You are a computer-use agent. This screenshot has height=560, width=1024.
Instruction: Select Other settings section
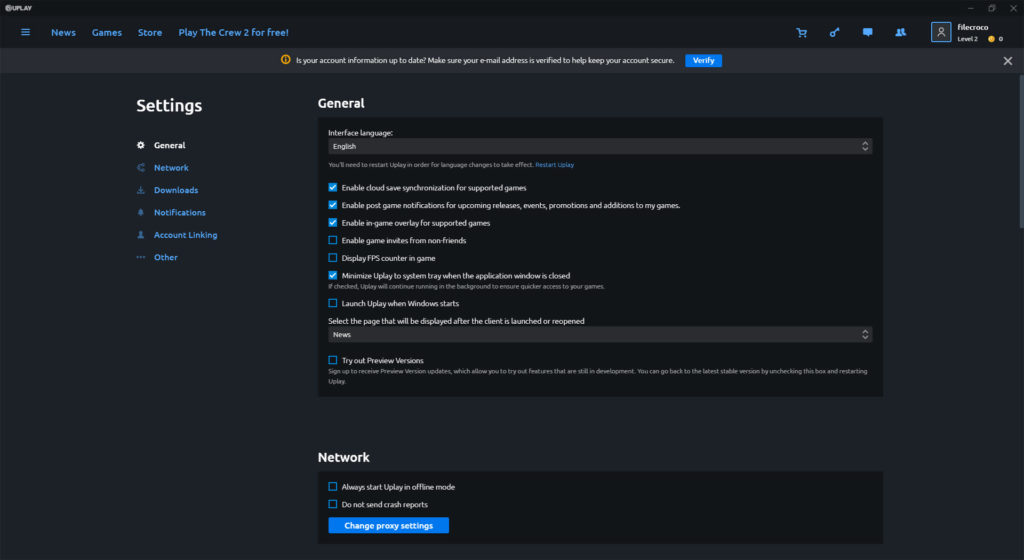coord(165,257)
